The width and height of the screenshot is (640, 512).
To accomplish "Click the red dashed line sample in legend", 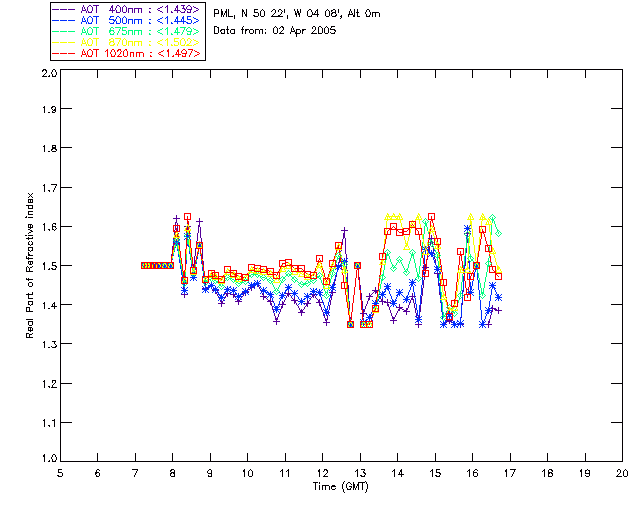I will point(64,54).
